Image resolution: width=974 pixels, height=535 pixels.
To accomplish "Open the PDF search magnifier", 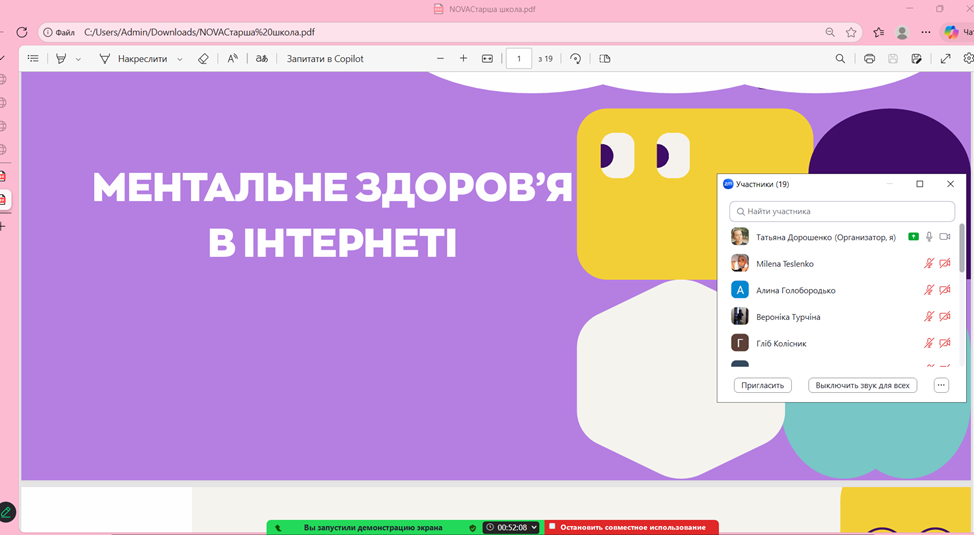I will pyautogui.click(x=840, y=59).
